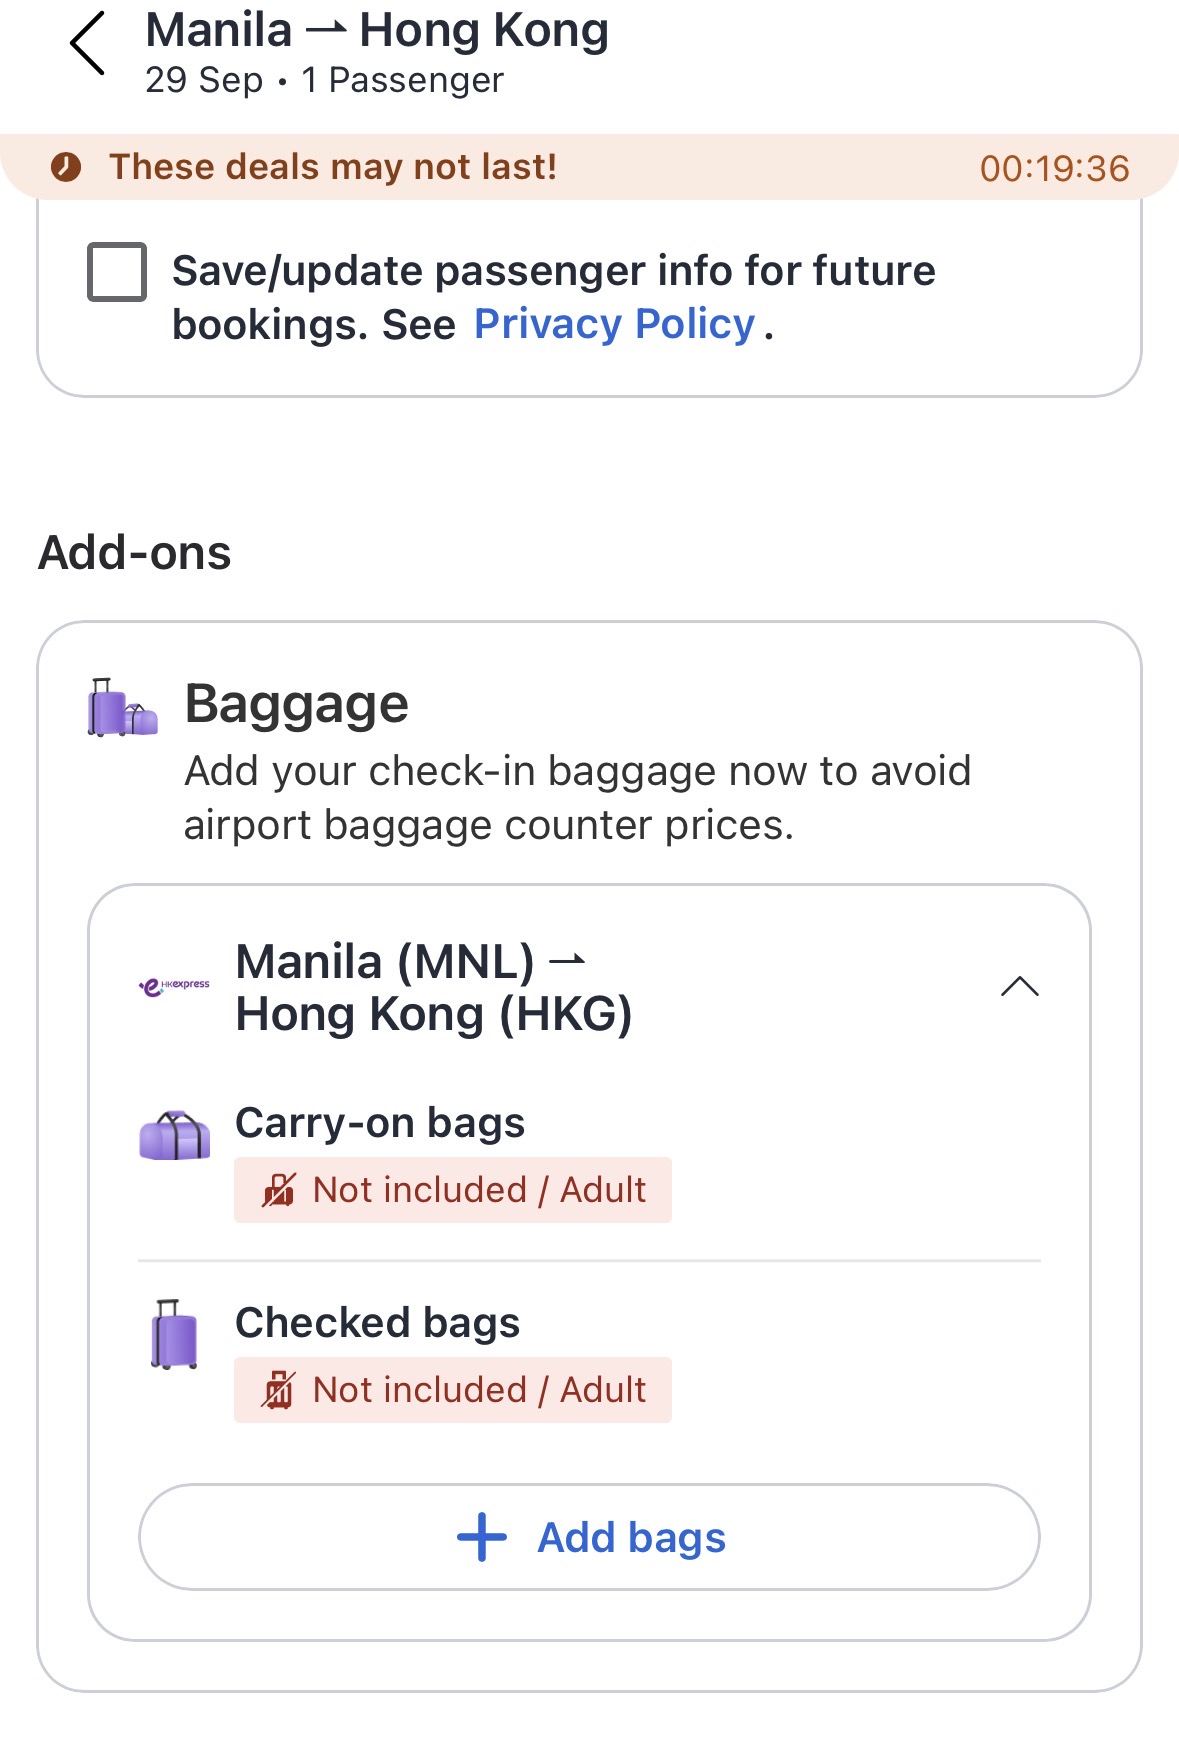
Task: Tap the Carry-on bags label
Action: click(380, 1123)
